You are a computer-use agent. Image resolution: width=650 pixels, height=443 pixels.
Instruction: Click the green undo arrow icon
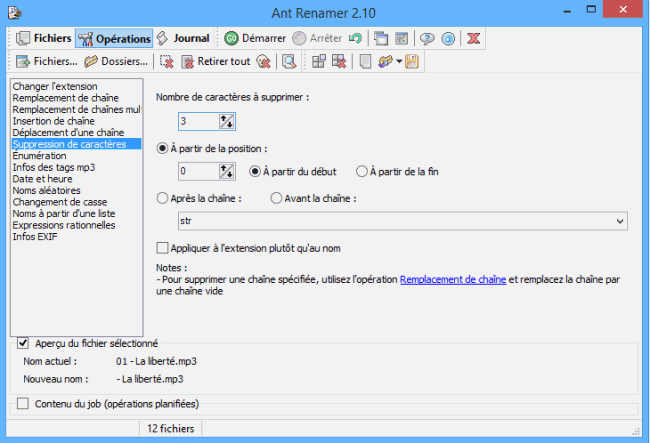[355, 39]
